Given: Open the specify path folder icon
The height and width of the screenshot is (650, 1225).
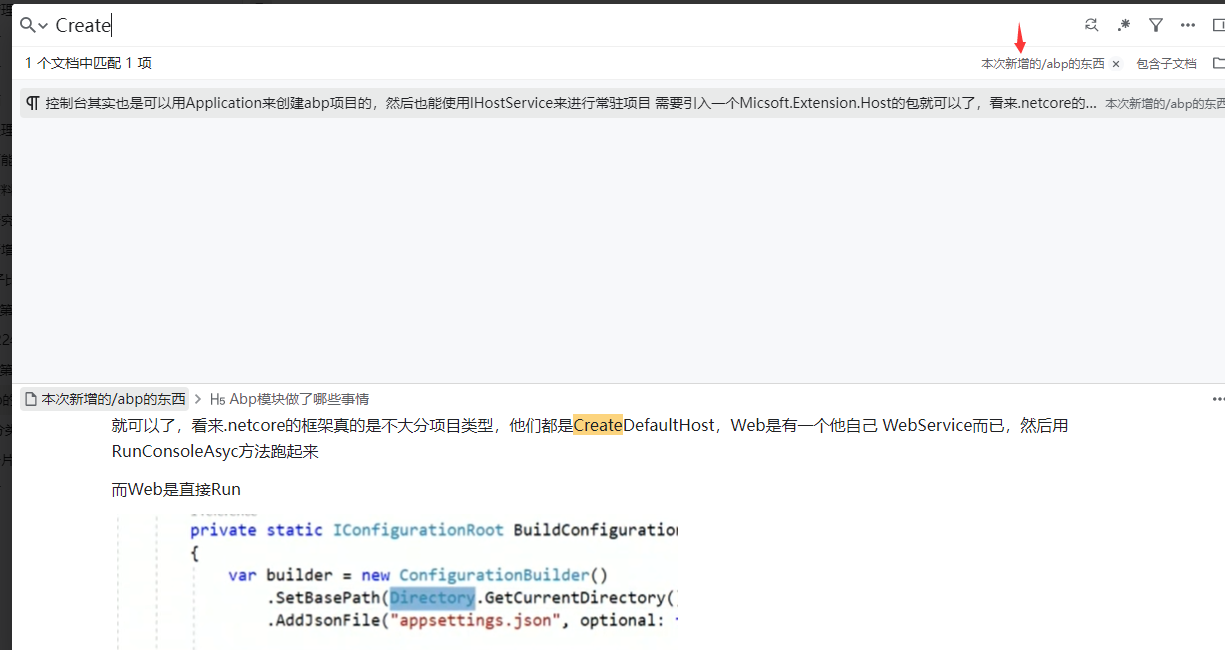Looking at the screenshot, I should tap(1218, 63).
